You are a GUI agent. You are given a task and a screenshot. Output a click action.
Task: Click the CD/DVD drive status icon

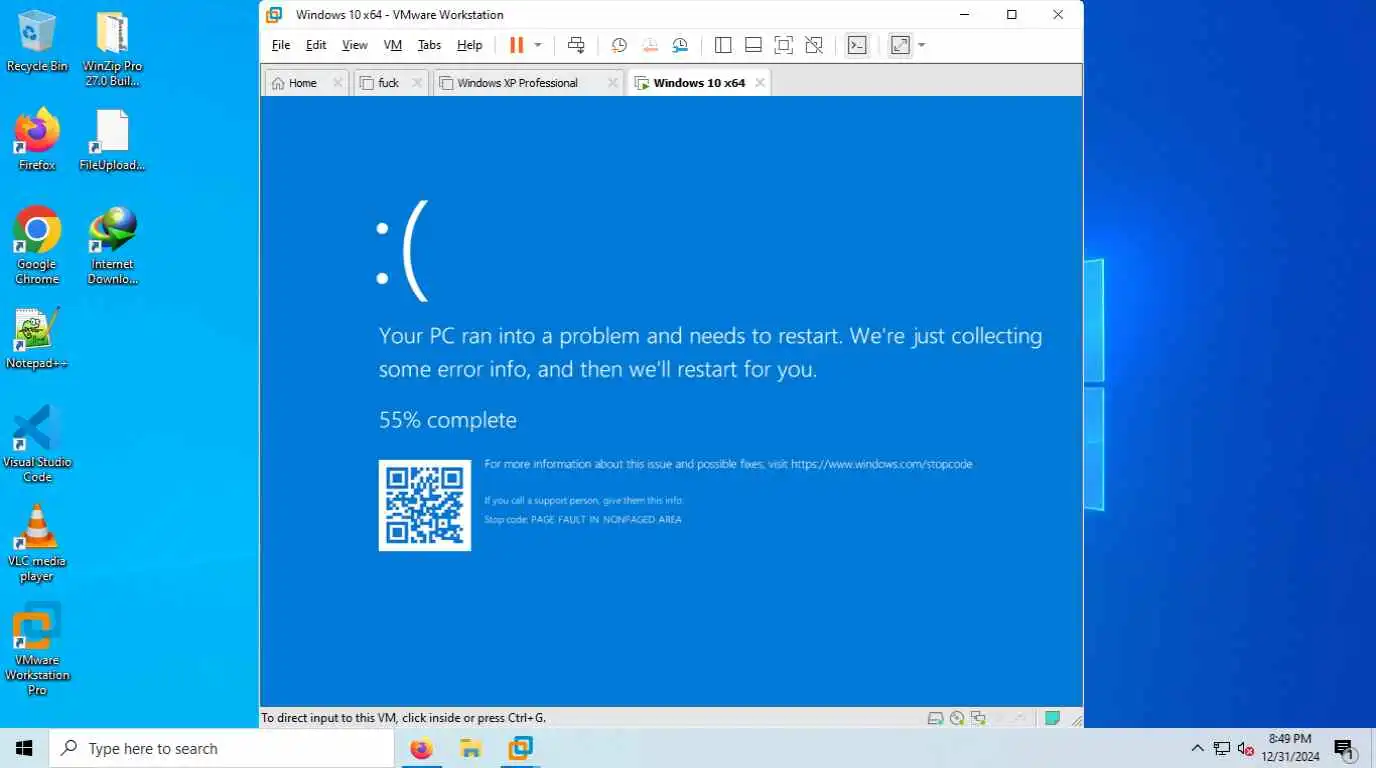coord(957,718)
